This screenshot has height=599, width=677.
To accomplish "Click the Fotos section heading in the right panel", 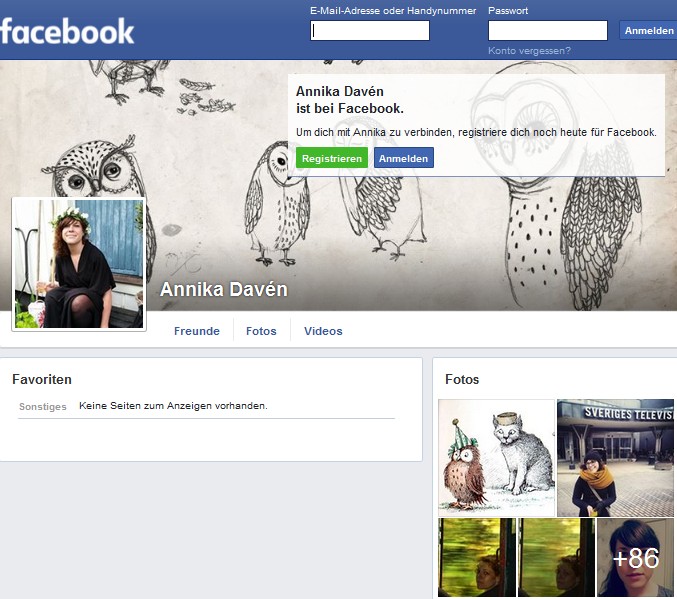I will (x=462, y=379).
